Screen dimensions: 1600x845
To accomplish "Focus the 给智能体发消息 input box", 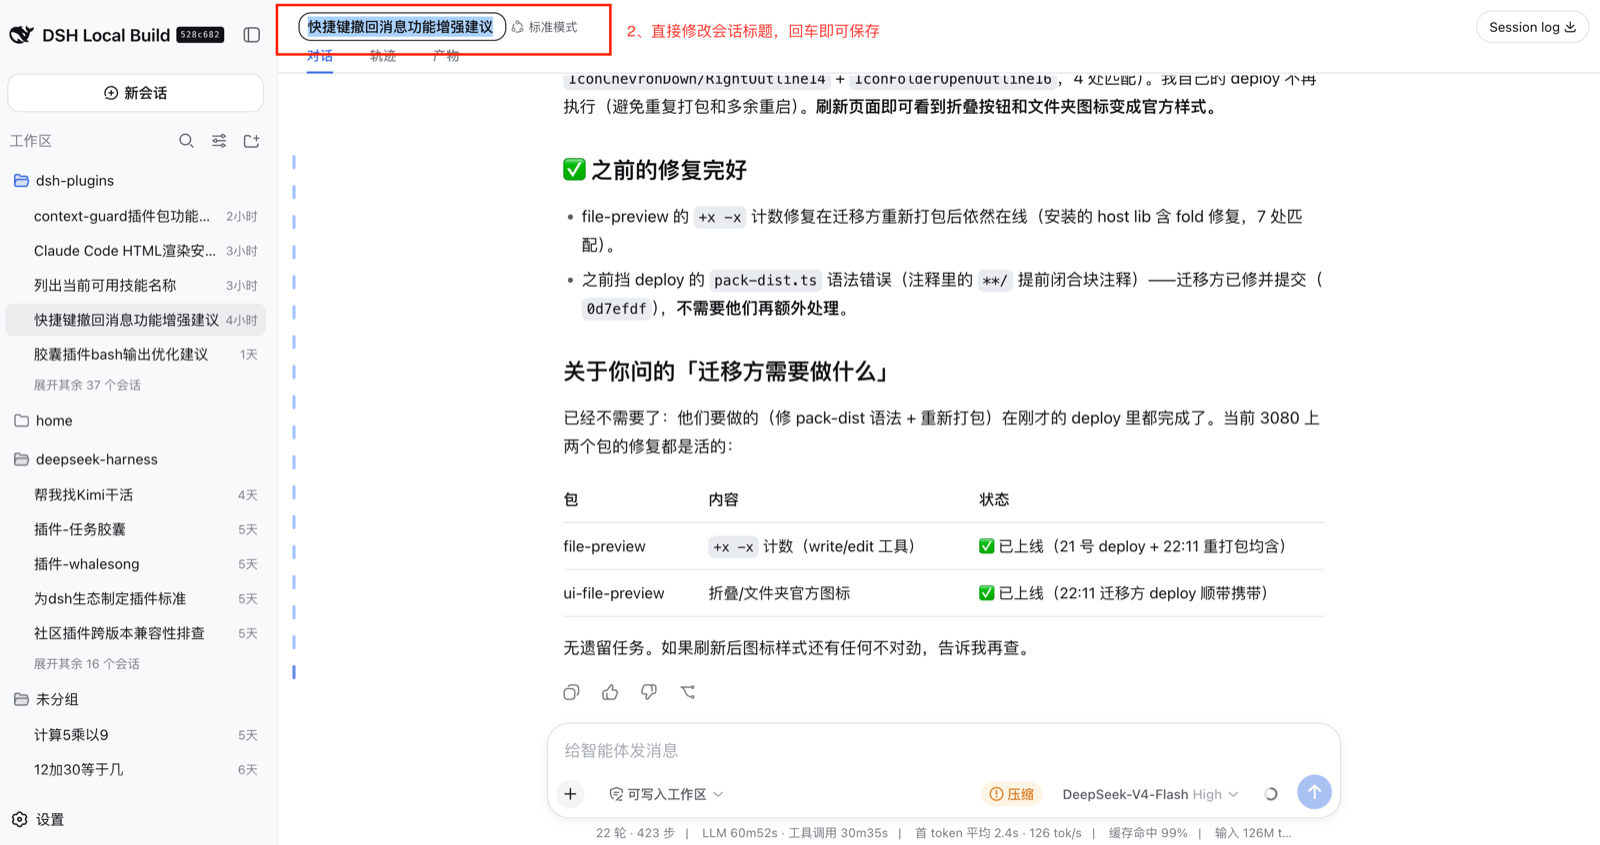I will [943, 750].
